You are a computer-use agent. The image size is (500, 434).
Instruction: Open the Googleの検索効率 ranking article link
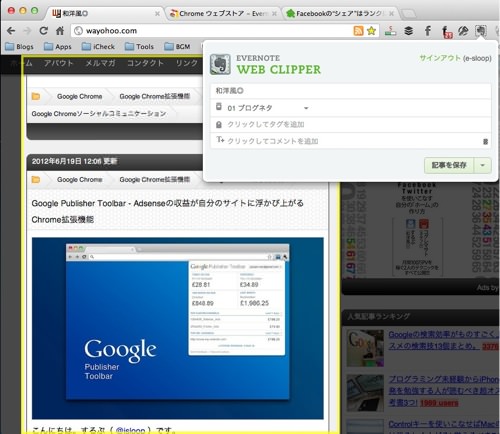pyautogui.click(x=443, y=340)
